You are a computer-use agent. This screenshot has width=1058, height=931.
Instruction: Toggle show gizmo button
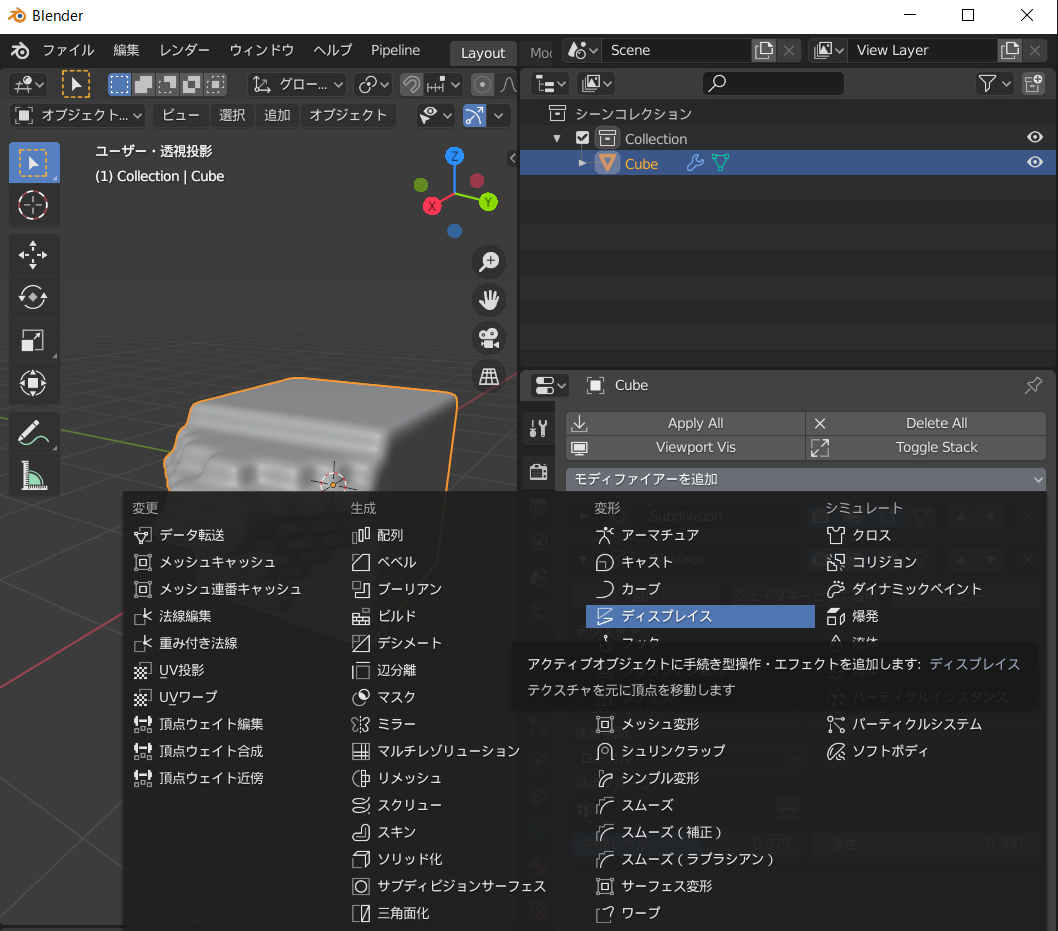474,115
